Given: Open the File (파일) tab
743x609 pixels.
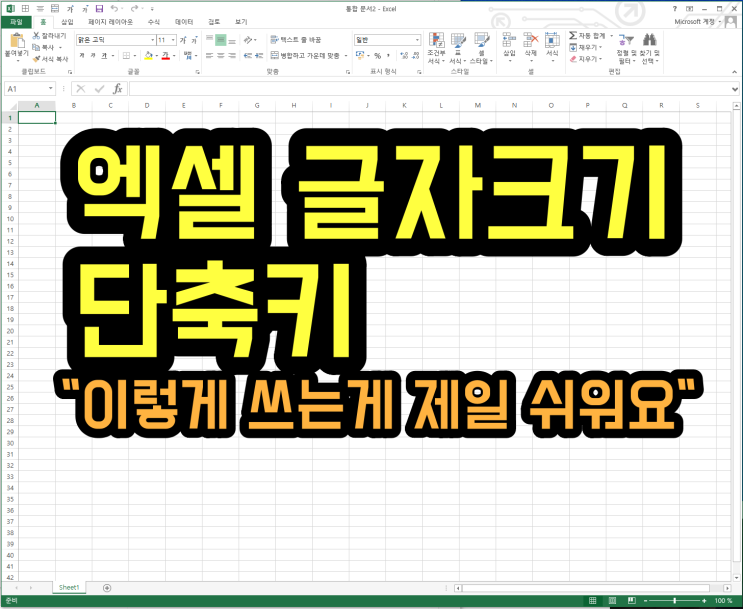Looking at the screenshot, I should coord(16,21).
